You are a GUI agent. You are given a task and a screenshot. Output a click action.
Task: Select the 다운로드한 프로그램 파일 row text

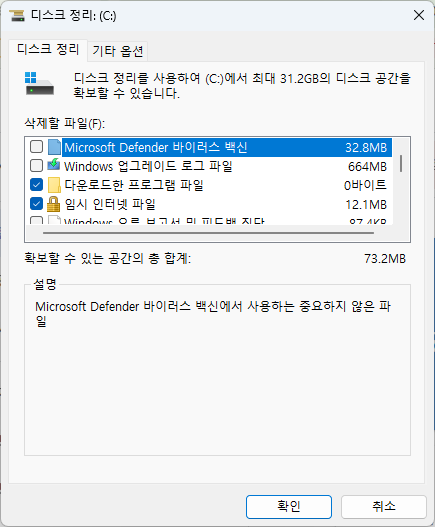click(134, 185)
